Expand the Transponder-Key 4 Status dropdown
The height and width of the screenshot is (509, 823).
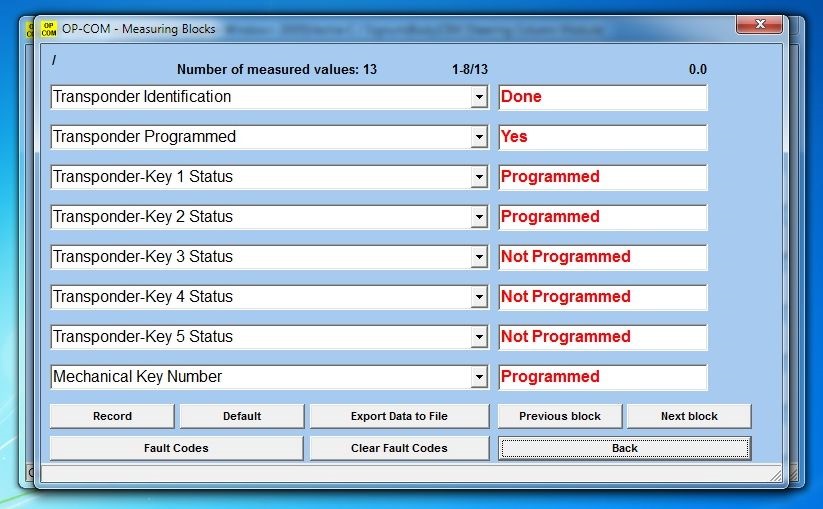click(479, 298)
